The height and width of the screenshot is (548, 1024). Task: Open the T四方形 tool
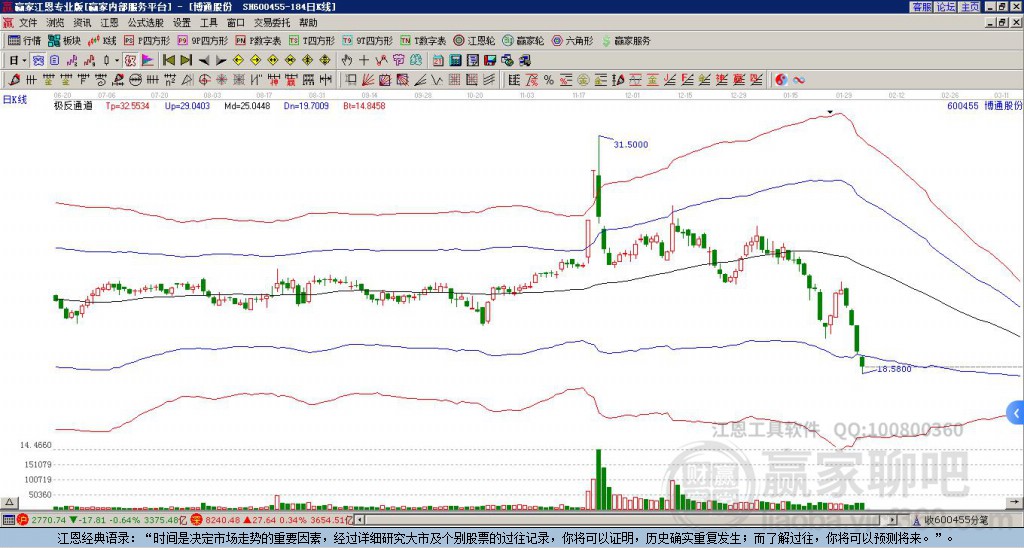pyautogui.click(x=312, y=40)
